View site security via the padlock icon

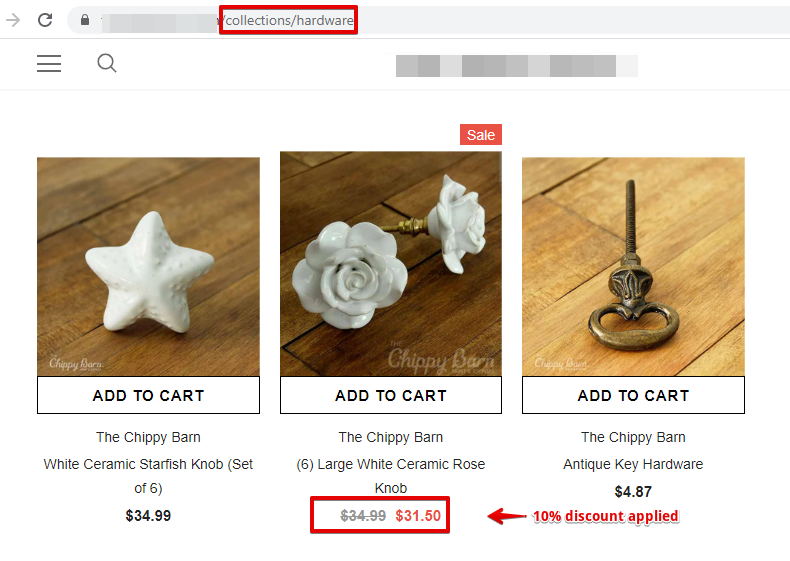coord(85,20)
